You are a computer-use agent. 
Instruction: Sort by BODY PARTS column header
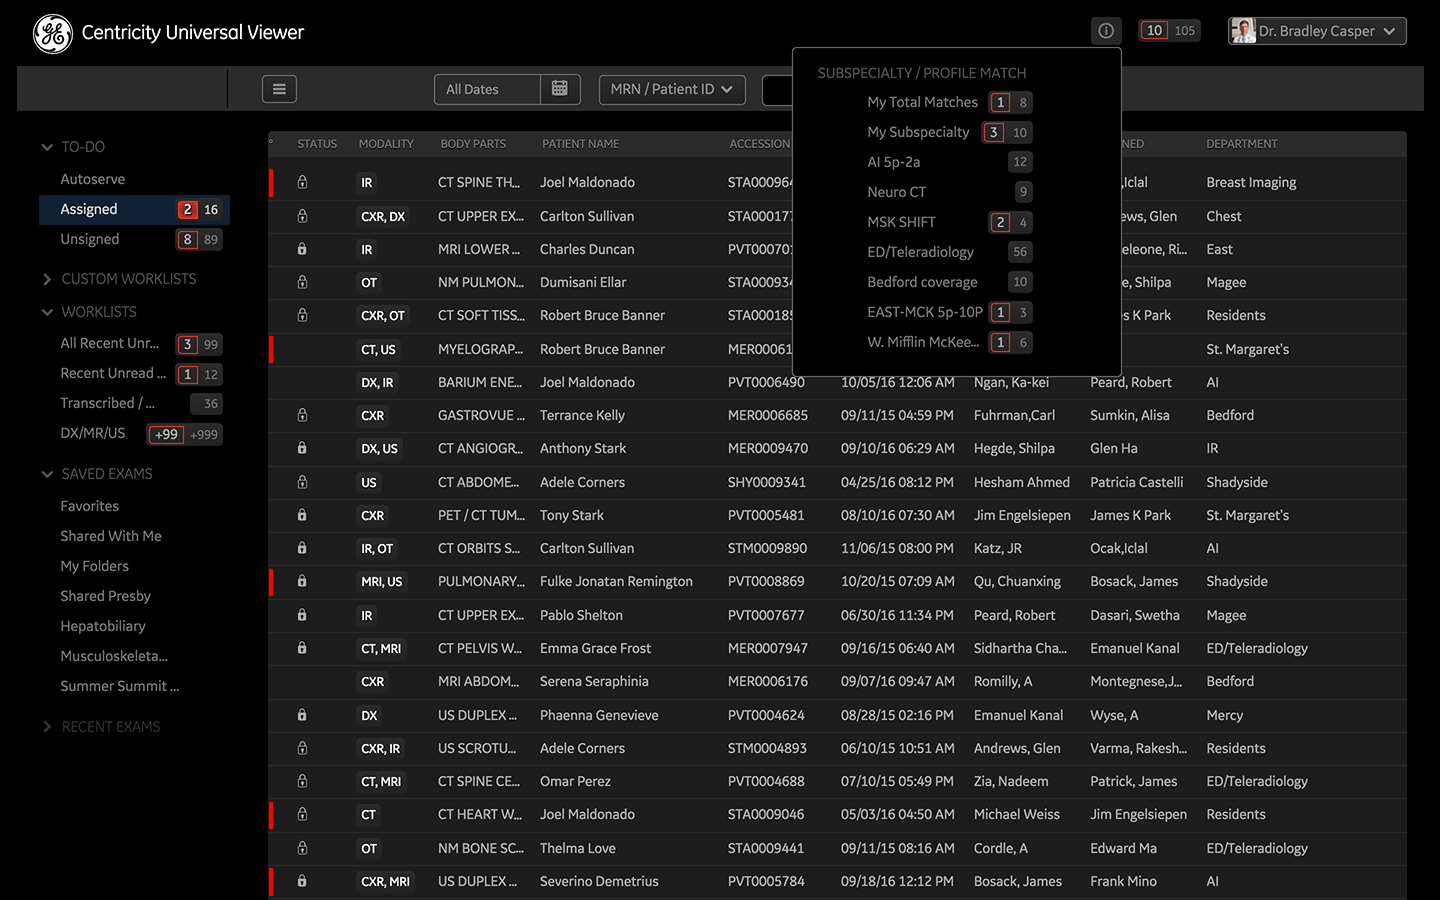[x=473, y=144]
